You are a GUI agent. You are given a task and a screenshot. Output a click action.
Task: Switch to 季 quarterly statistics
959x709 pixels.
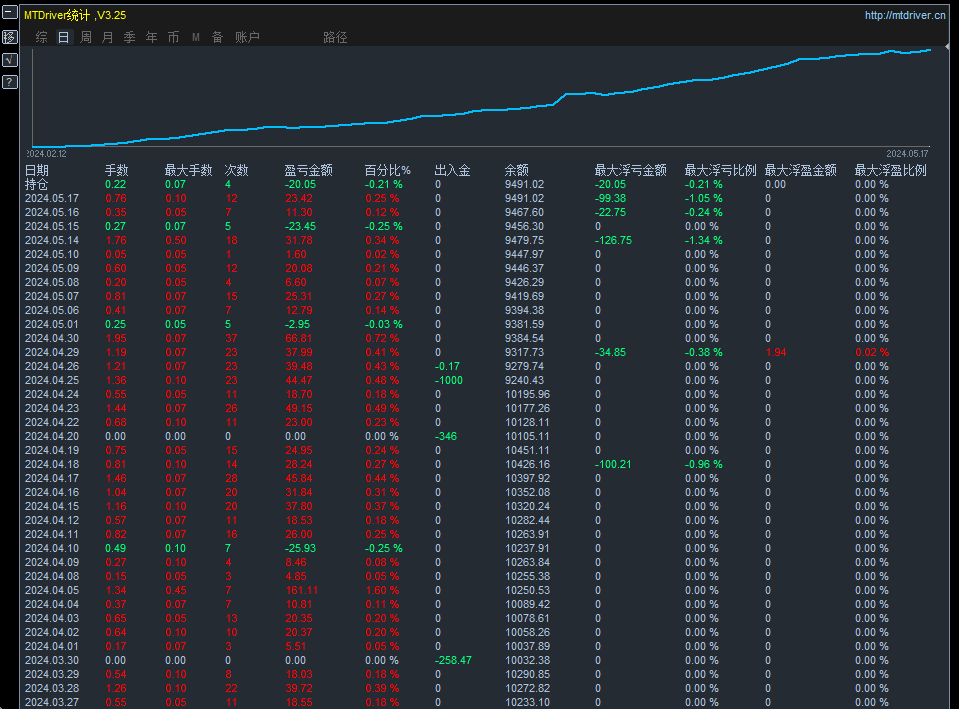(130, 37)
